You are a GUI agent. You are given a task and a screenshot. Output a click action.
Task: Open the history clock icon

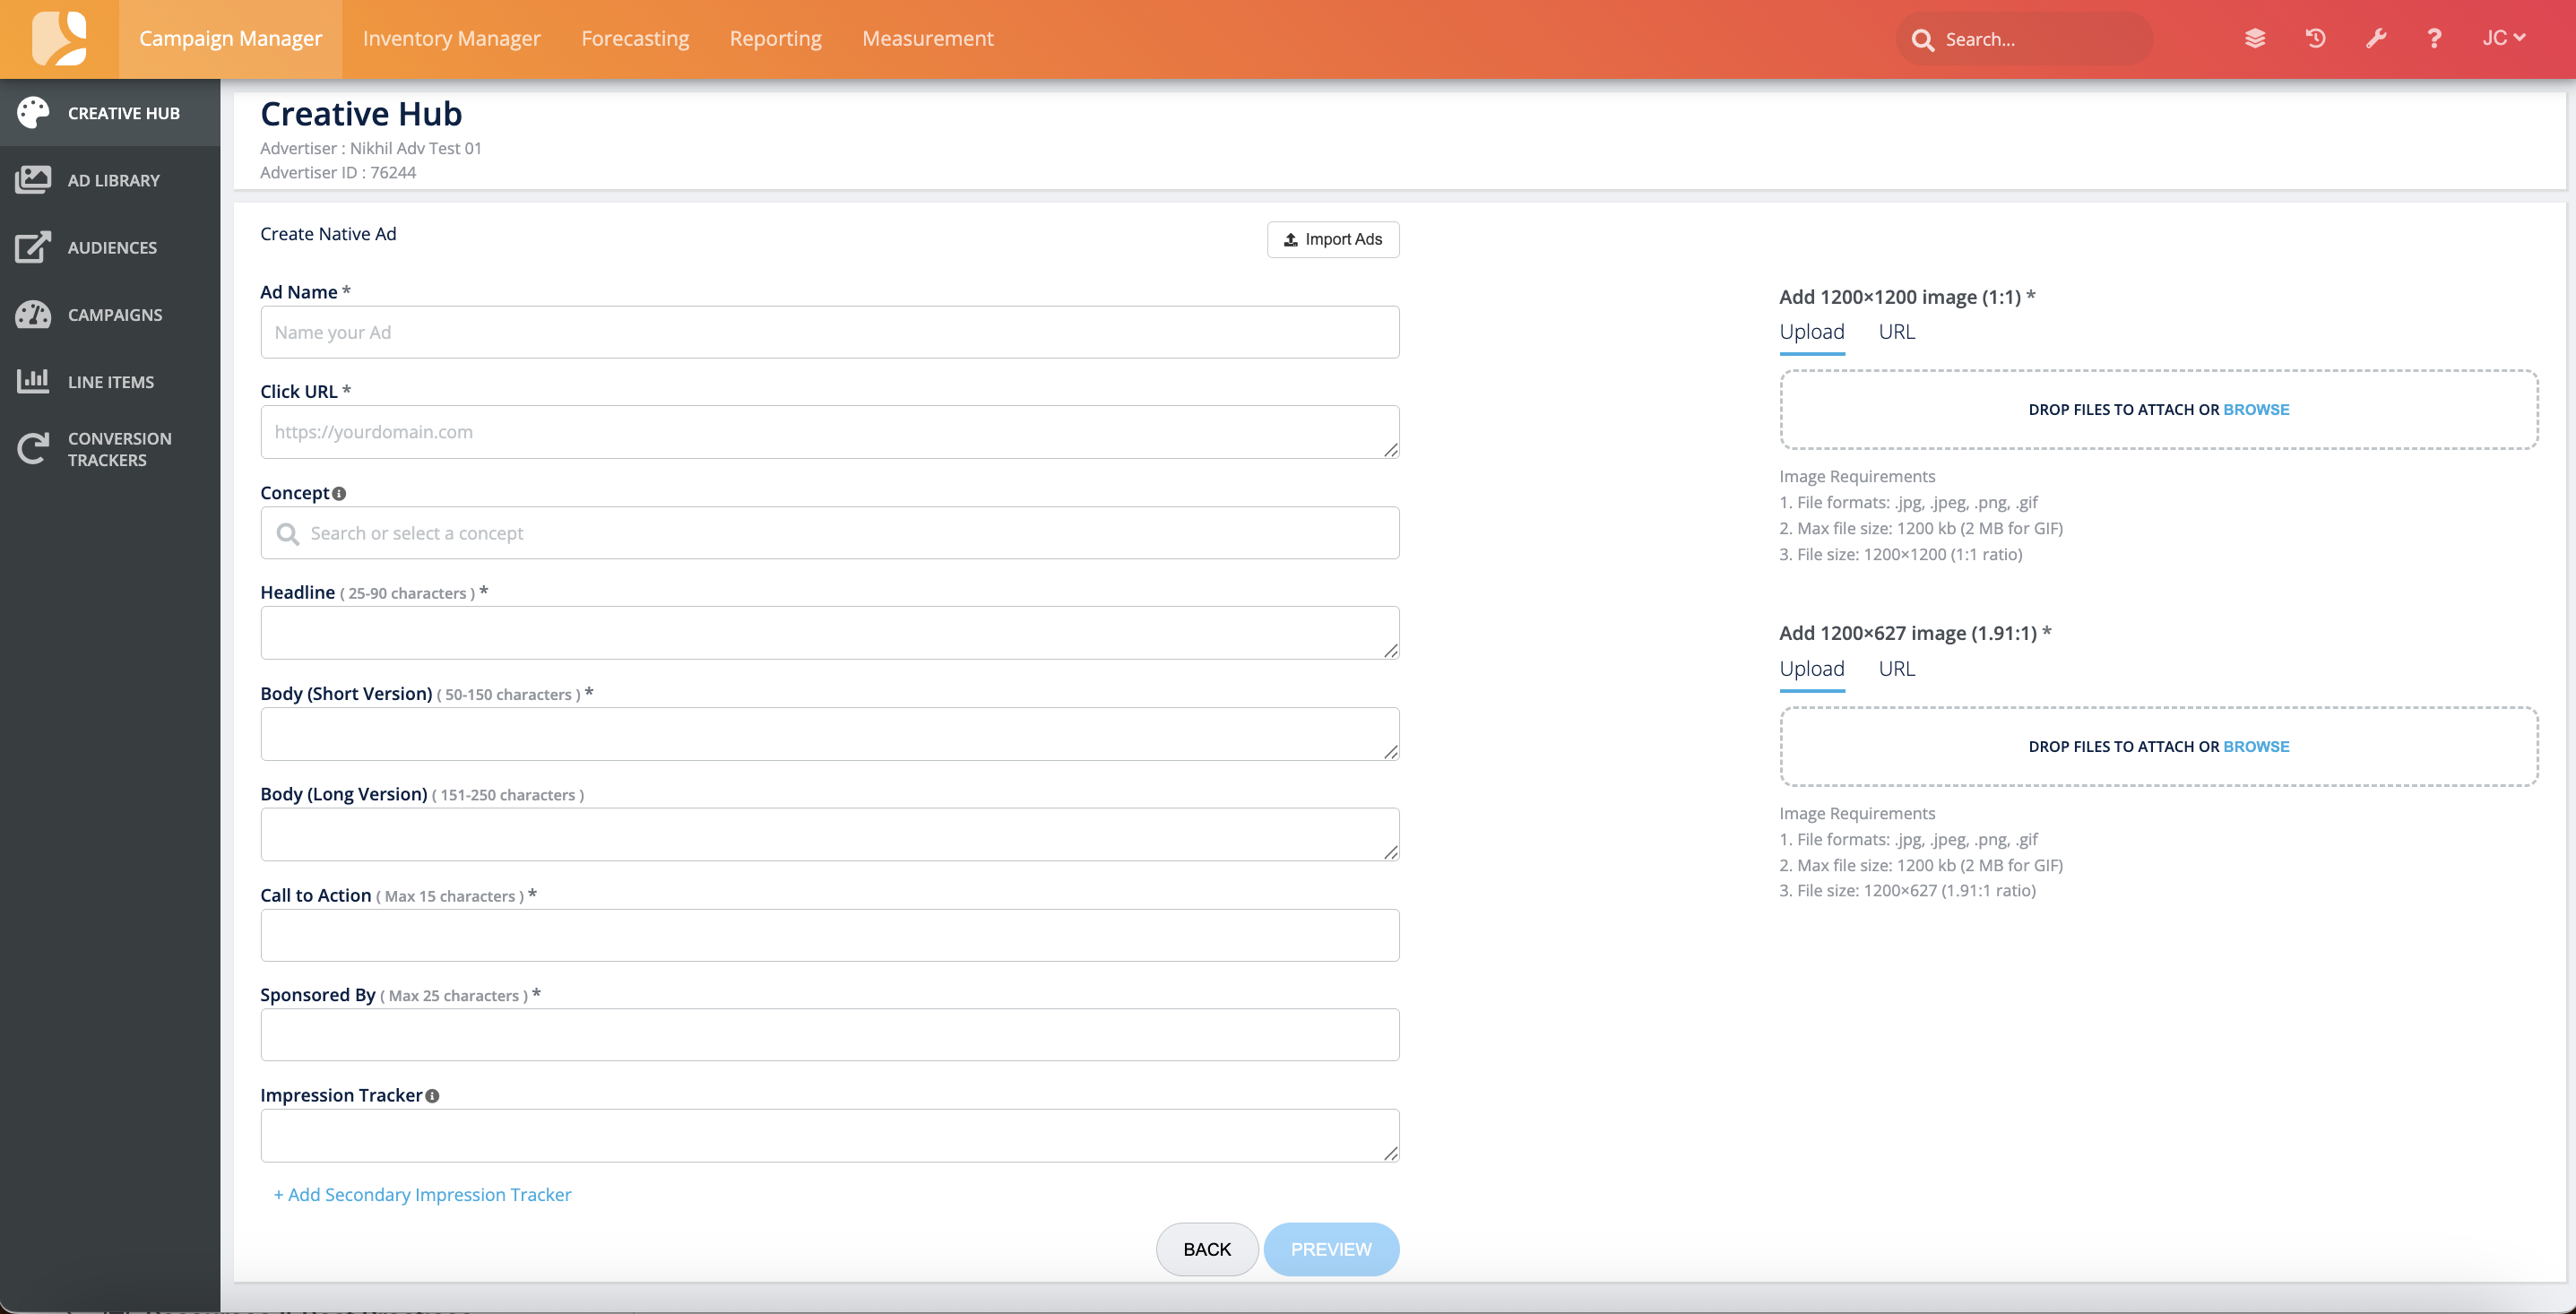click(x=2315, y=39)
